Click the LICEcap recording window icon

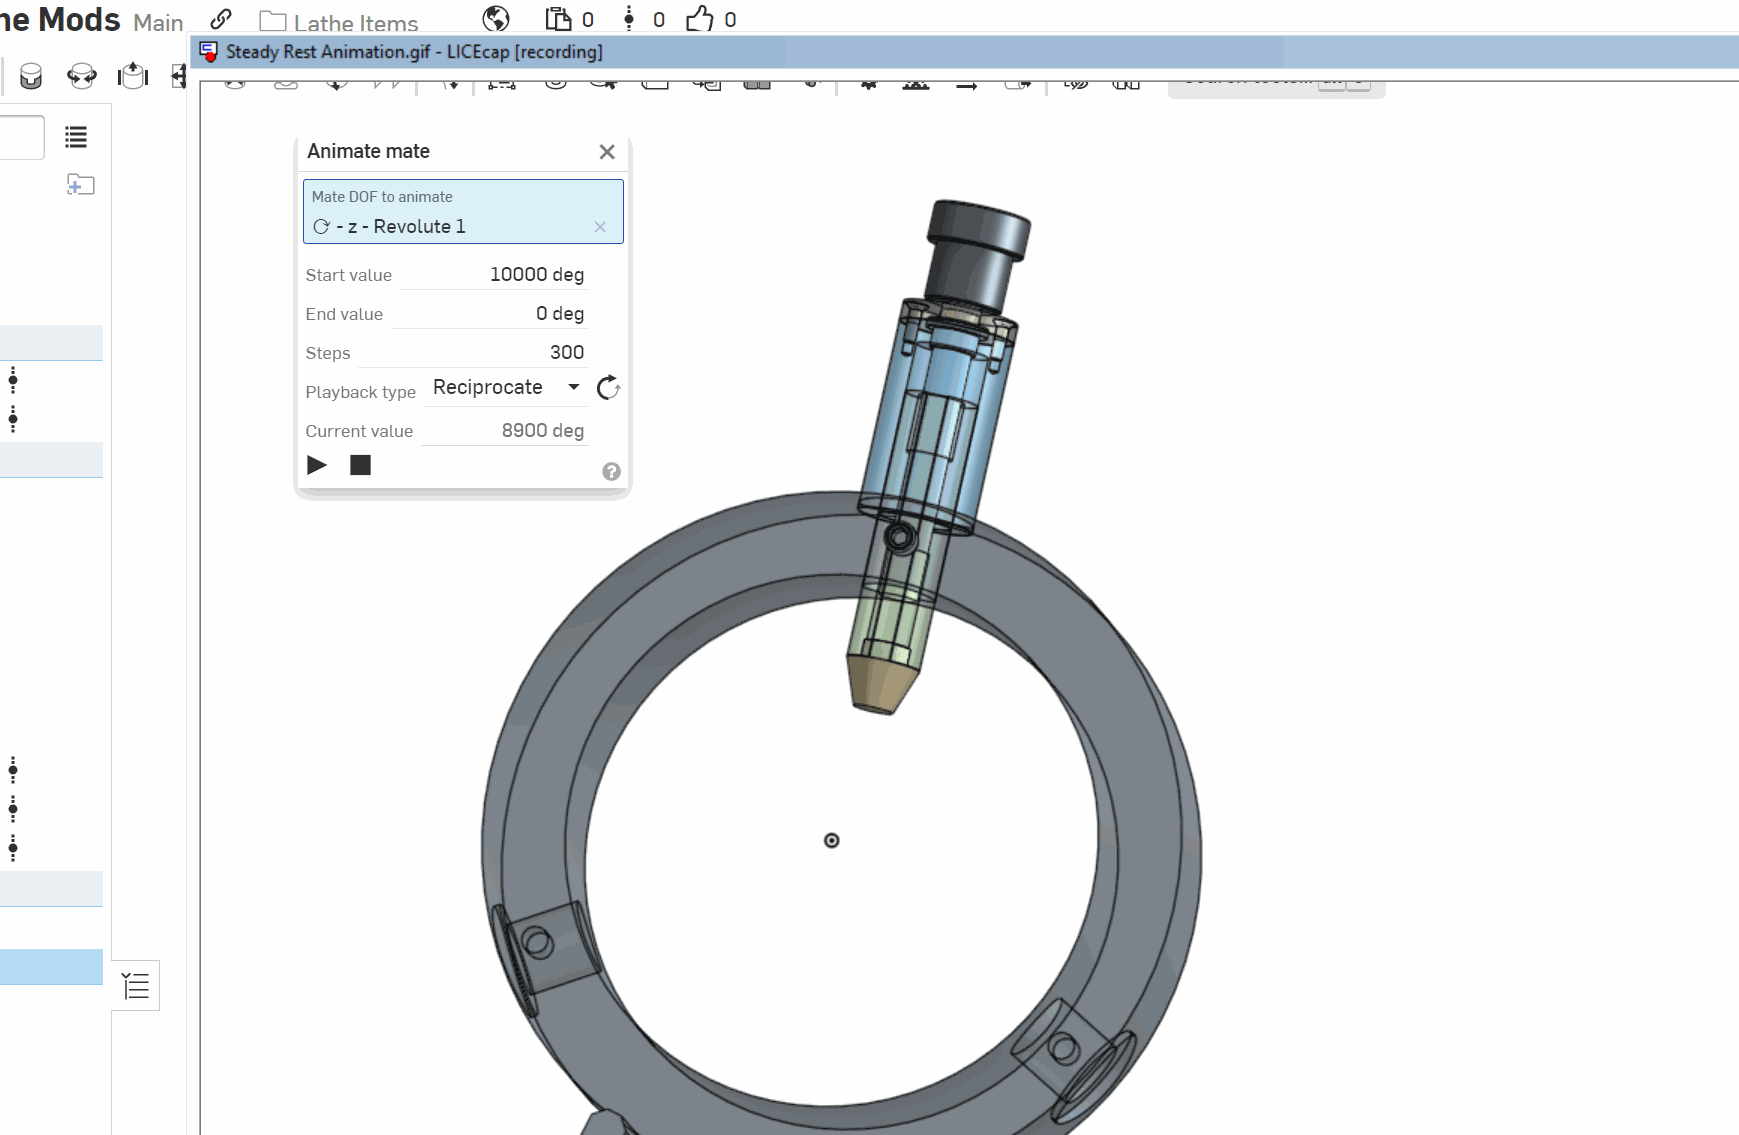click(209, 52)
